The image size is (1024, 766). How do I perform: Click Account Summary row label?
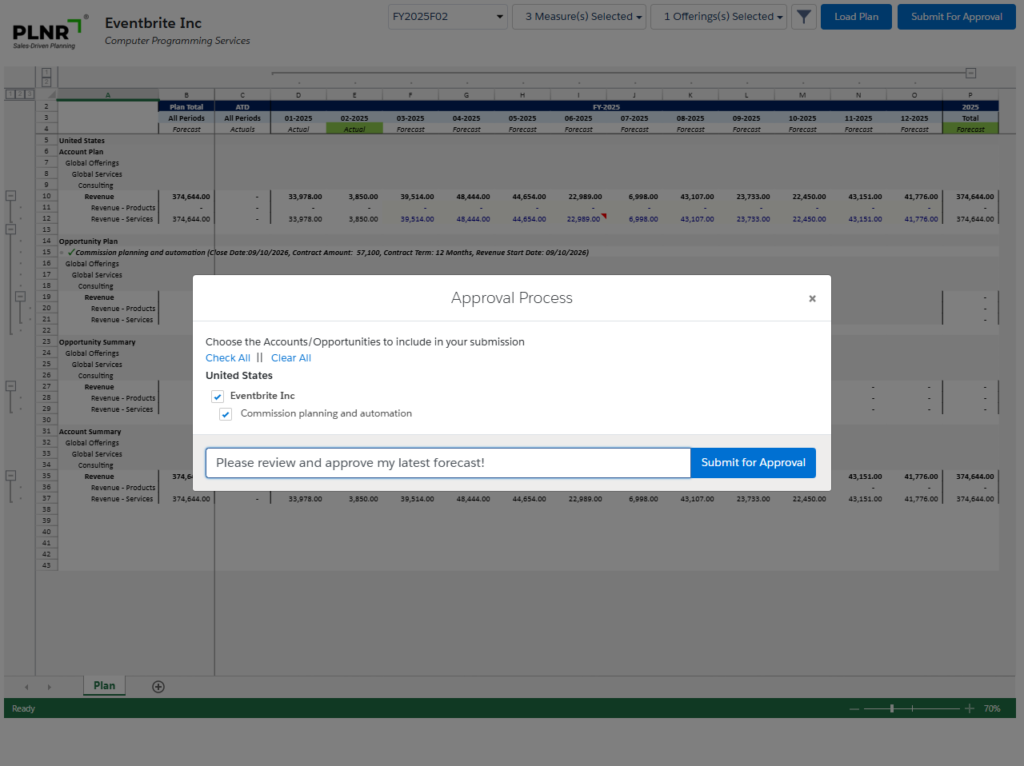pos(90,432)
